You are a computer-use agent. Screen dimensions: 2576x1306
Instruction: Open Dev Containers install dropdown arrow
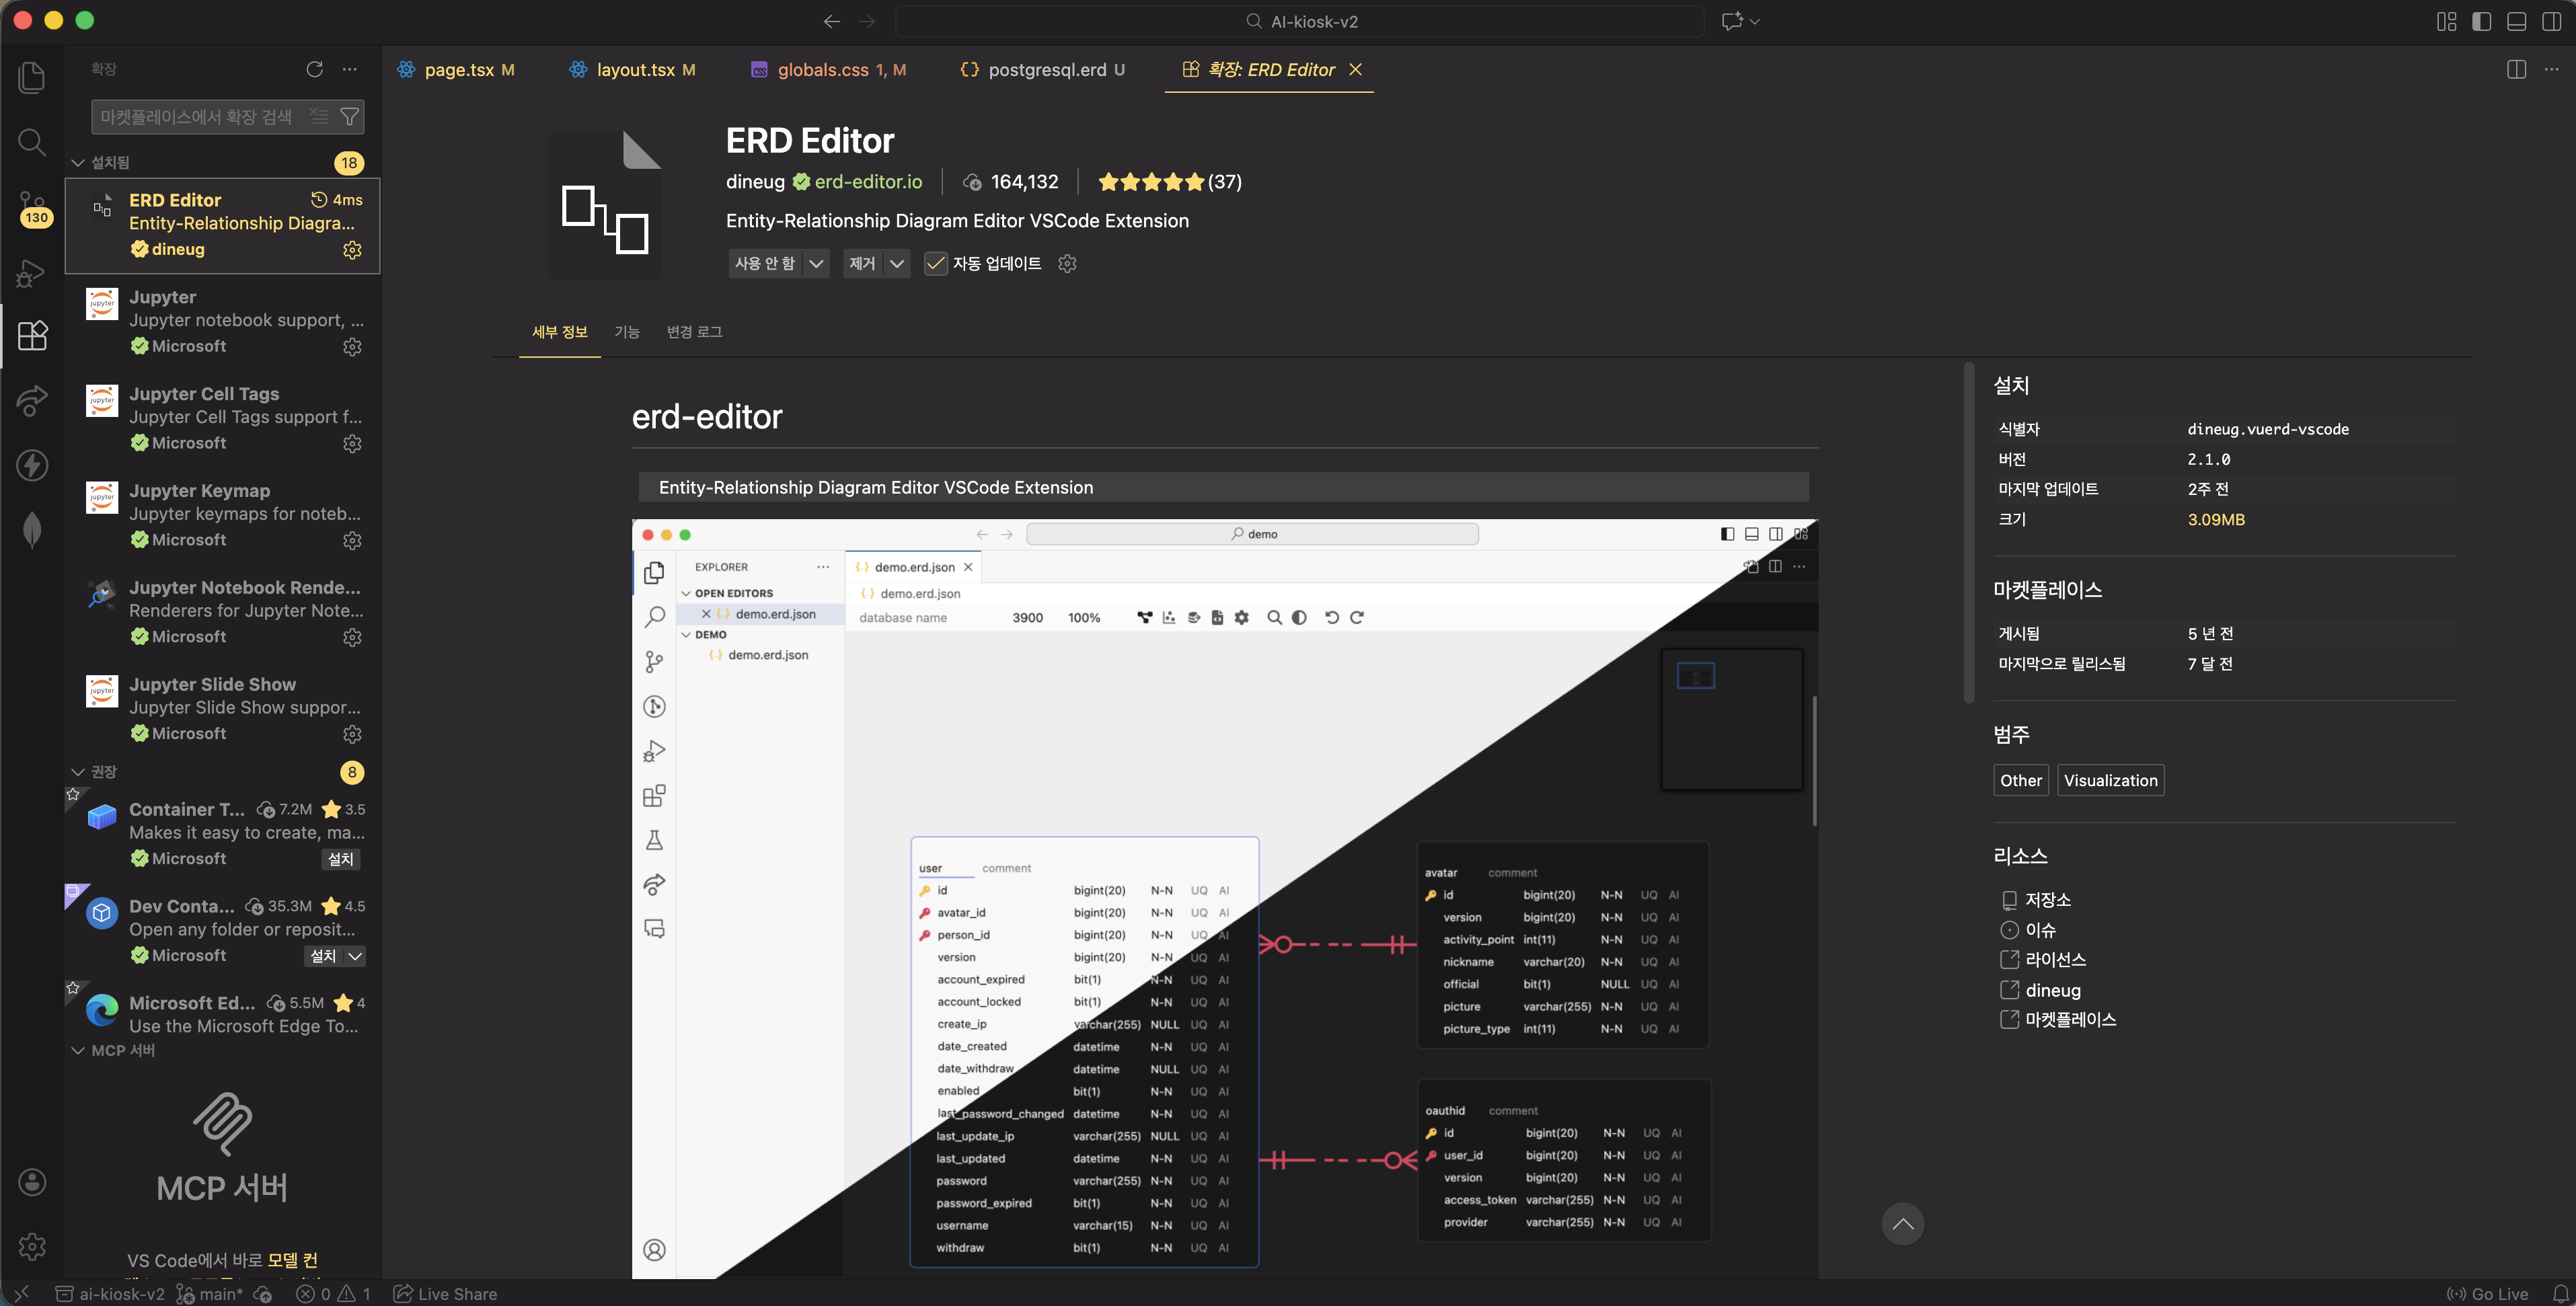click(x=354, y=956)
